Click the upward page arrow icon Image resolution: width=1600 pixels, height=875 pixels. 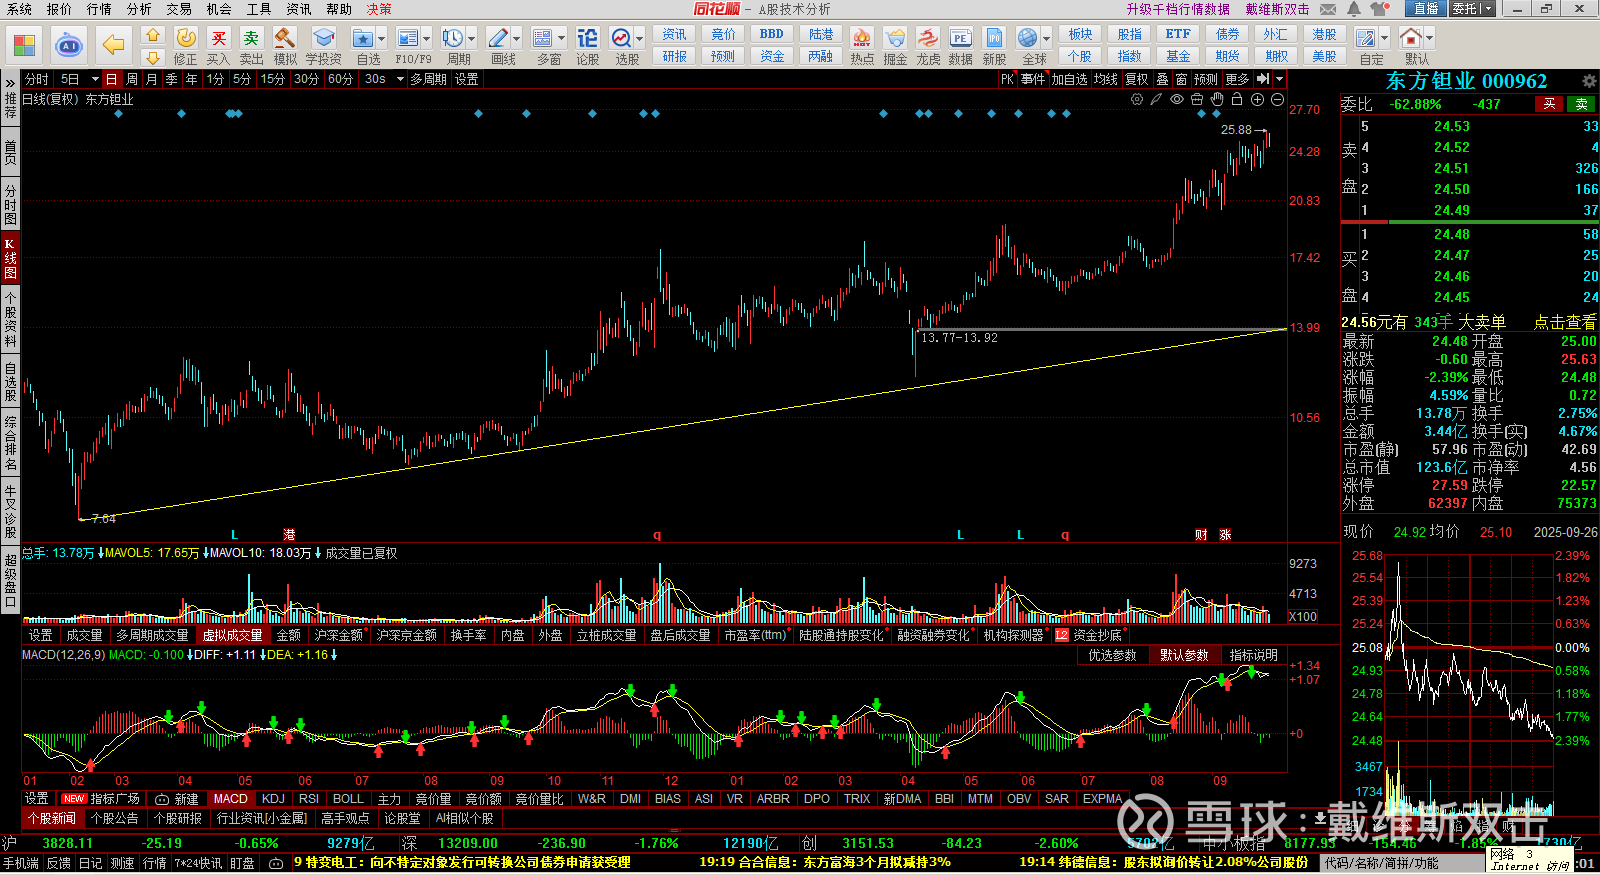pos(152,34)
